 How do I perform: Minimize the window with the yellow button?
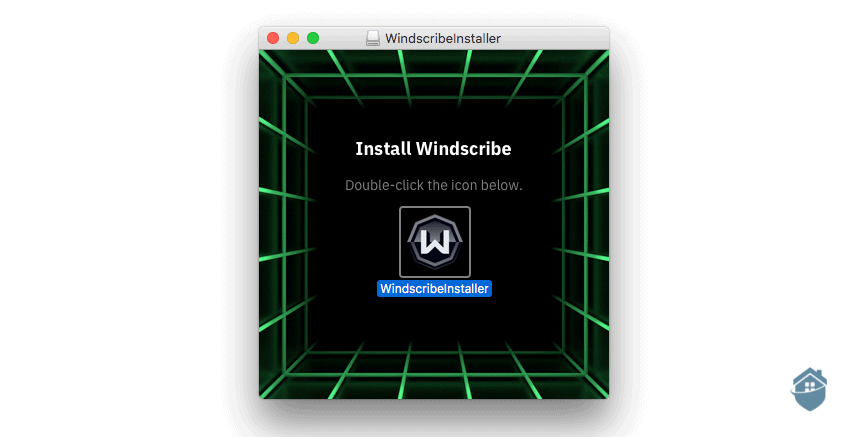tap(293, 38)
